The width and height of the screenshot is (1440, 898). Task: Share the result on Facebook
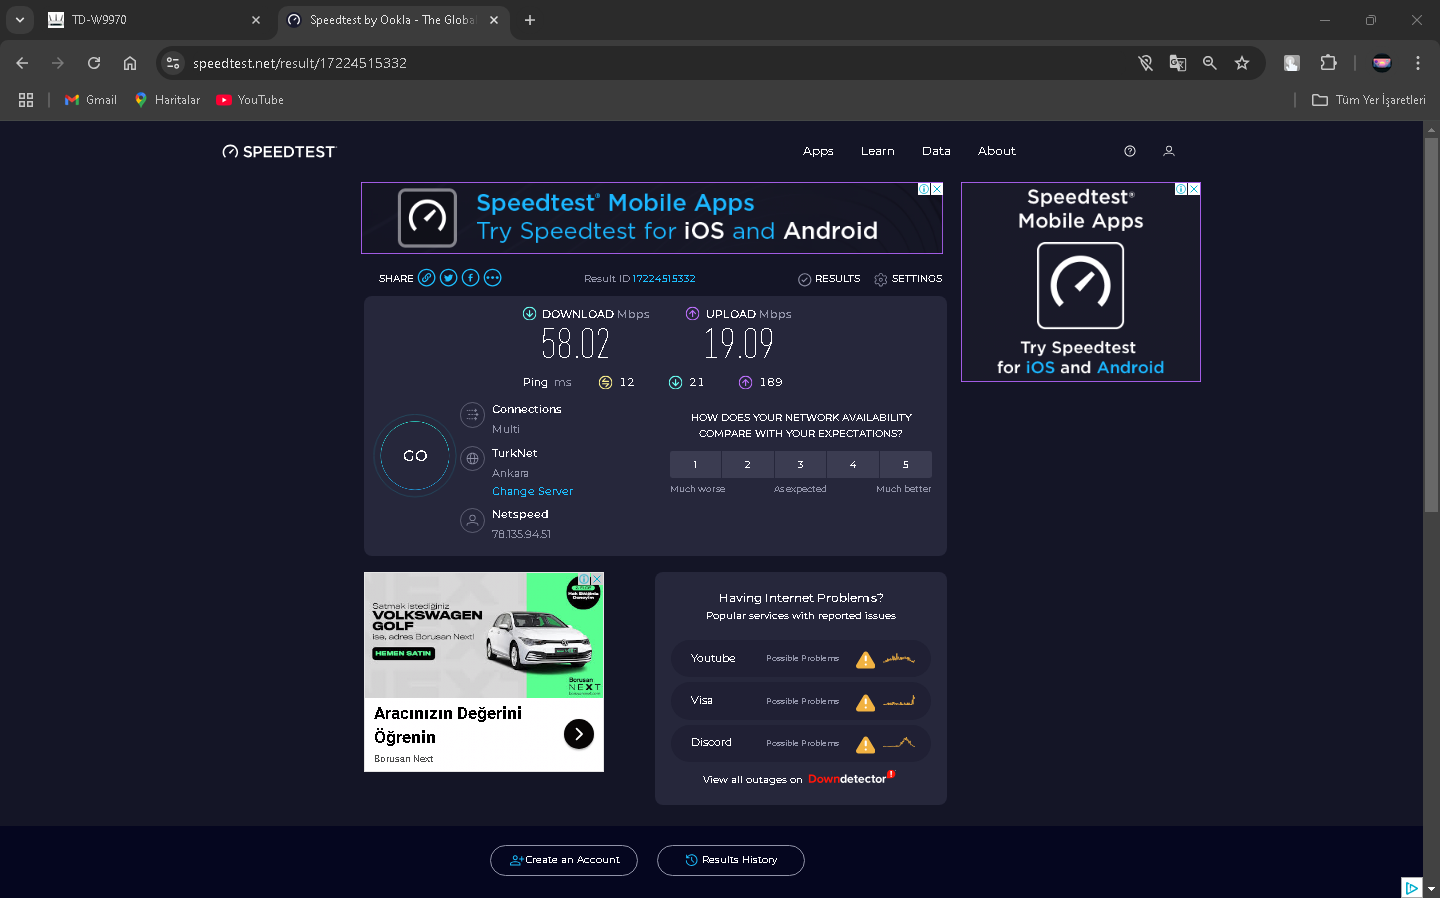471,278
